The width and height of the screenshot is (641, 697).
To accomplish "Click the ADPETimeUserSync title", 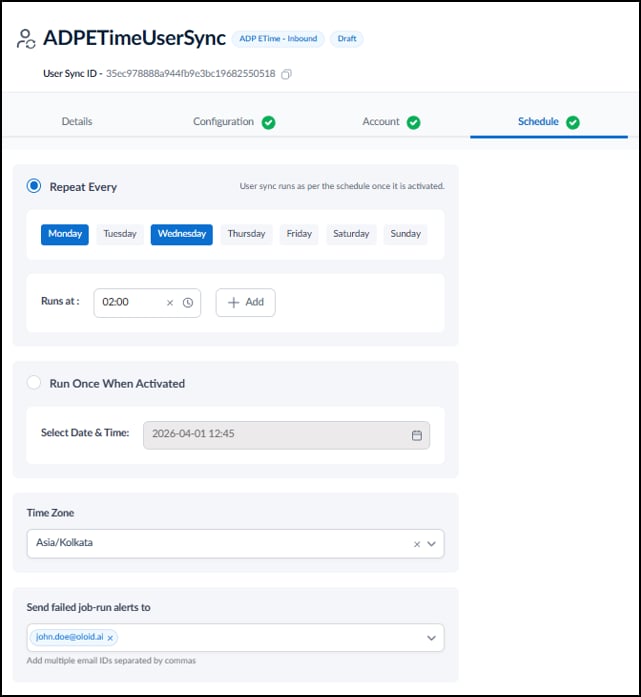I will [x=134, y=38].
